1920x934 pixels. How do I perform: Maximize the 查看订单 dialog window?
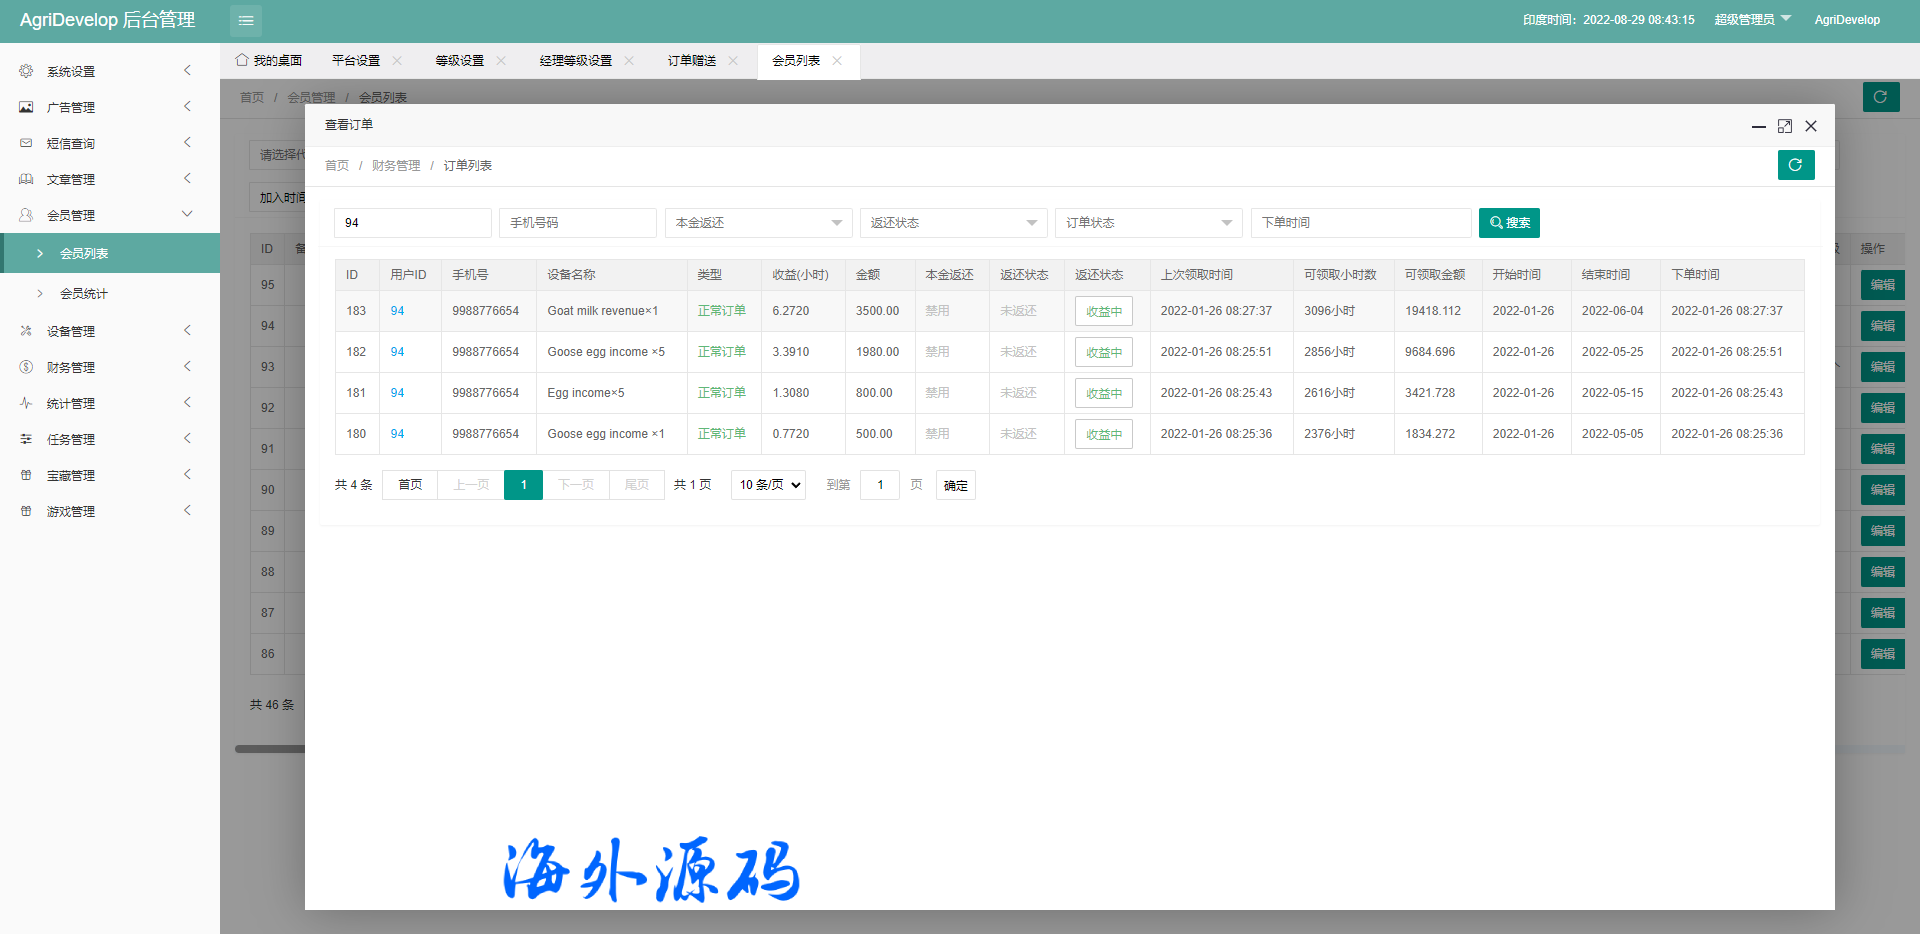pos(1784,126)
